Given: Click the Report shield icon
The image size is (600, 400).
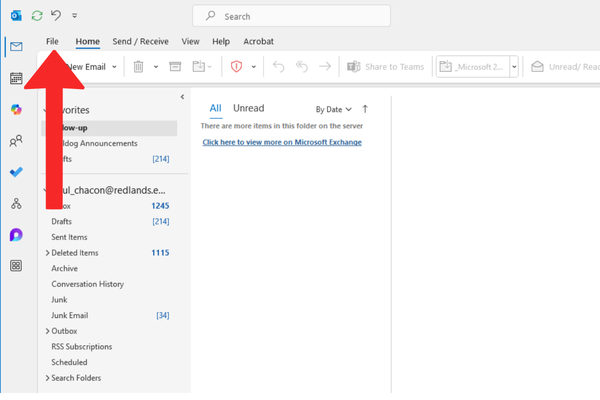Looking at the screenshot, I should (x=237, y=67).
